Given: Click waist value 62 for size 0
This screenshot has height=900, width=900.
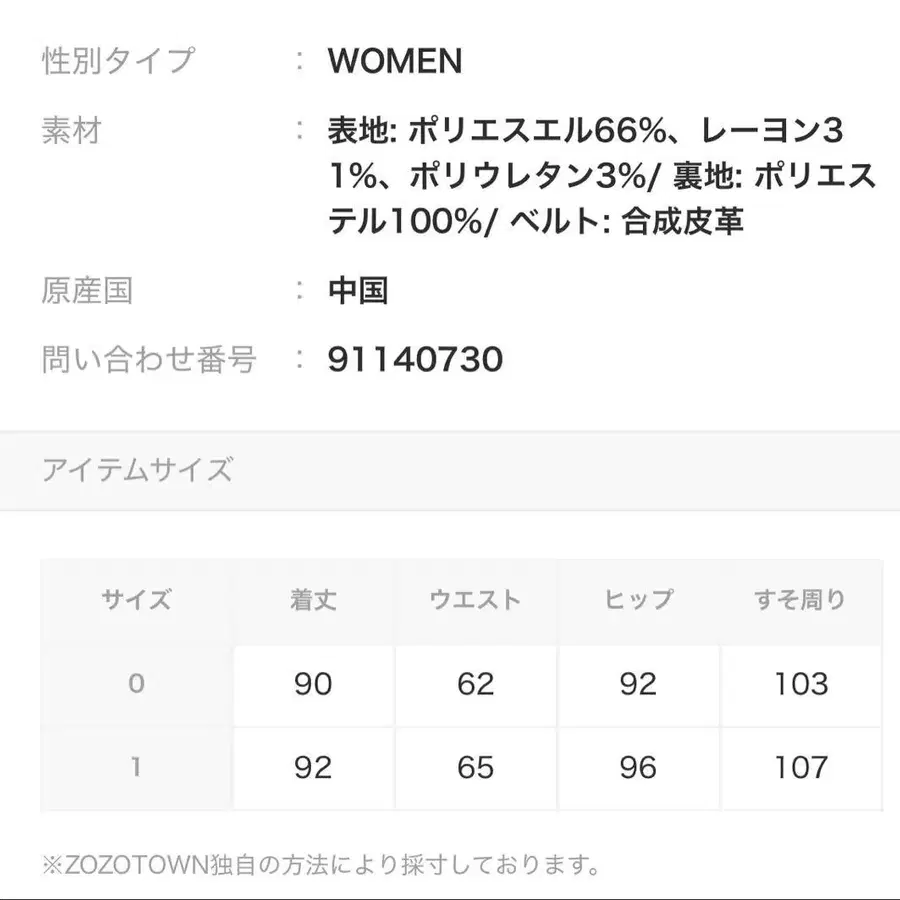Looking at the screenshot, I should [x=475, y=684].
